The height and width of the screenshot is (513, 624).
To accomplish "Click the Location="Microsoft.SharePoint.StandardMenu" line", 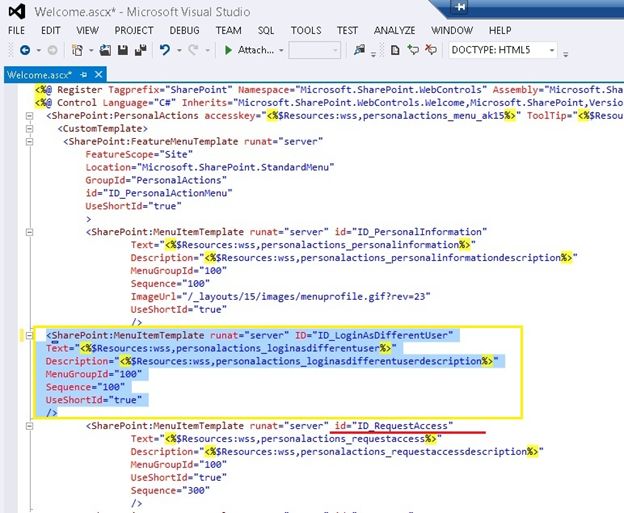I will pos(210,167).
